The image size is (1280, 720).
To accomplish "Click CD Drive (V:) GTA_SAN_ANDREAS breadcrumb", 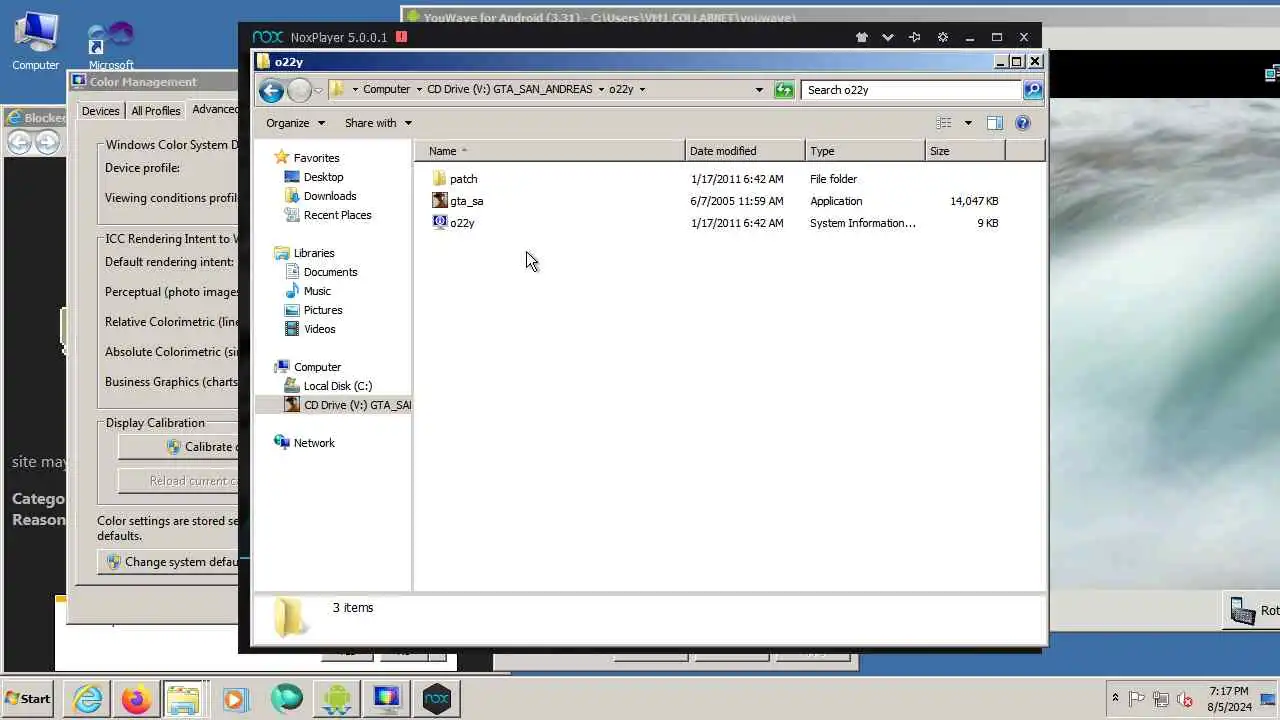I will tap(509, 89).
